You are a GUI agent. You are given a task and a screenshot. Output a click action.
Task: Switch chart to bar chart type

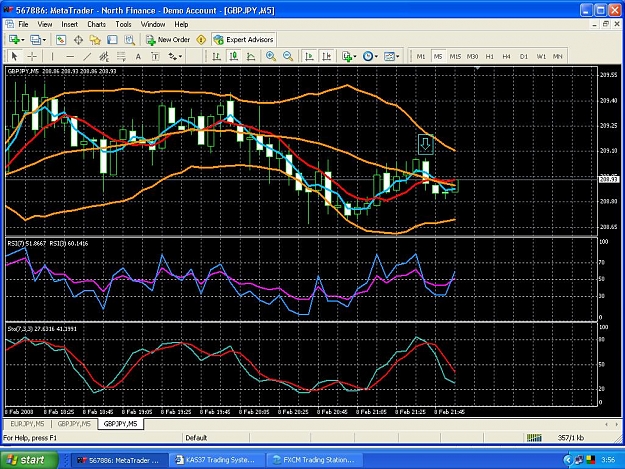coord(216,56)
